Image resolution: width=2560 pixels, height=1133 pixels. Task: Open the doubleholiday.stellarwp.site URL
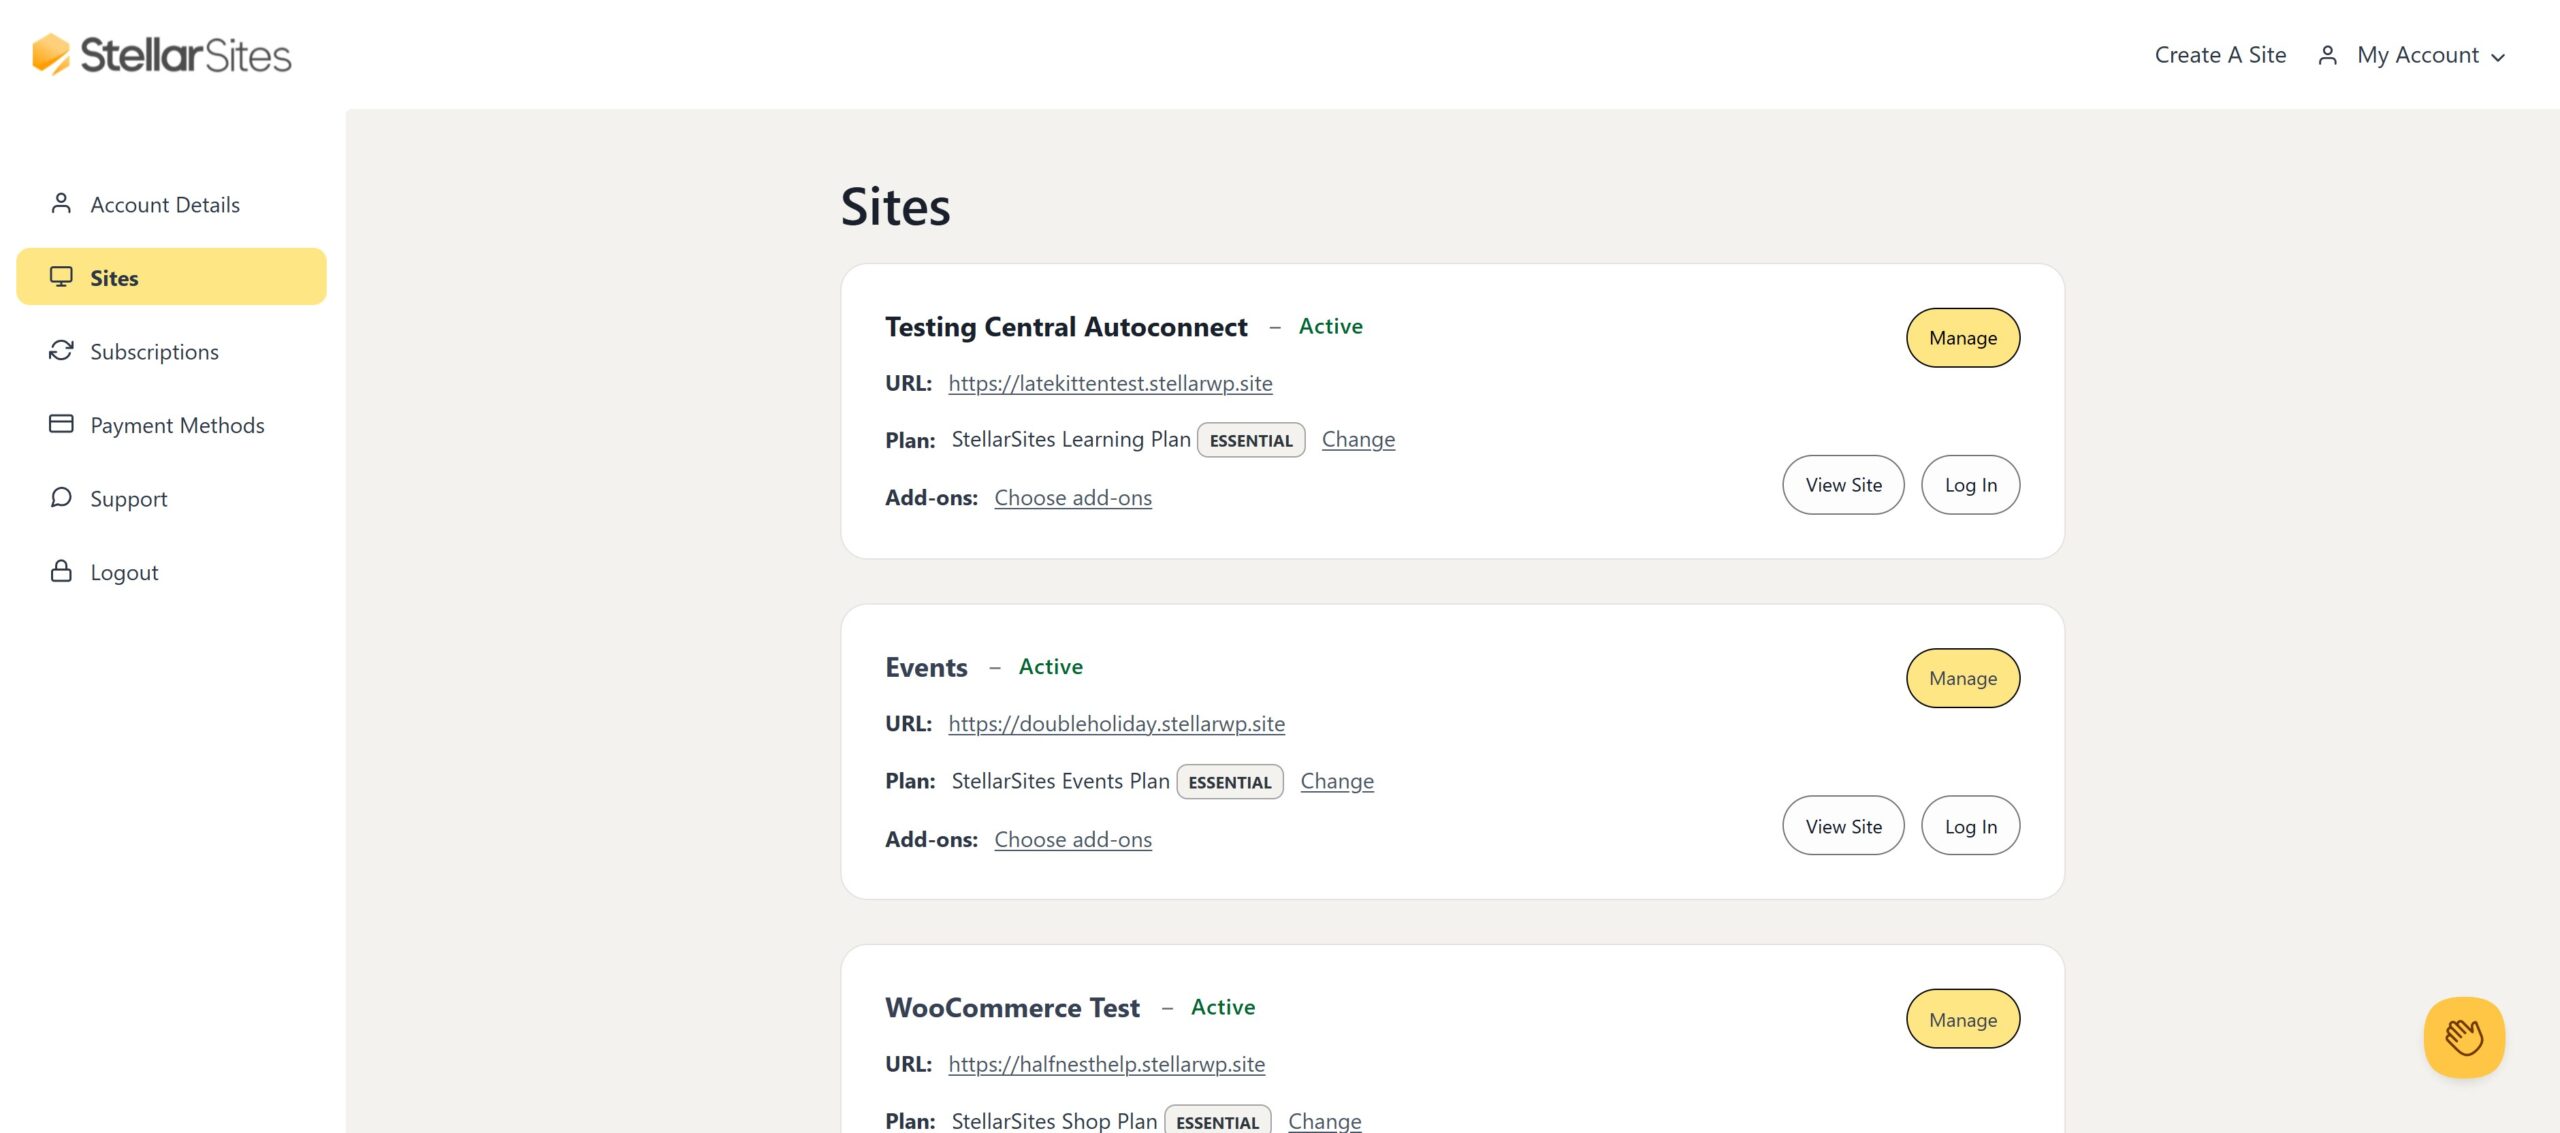(x=1115, y=723)
